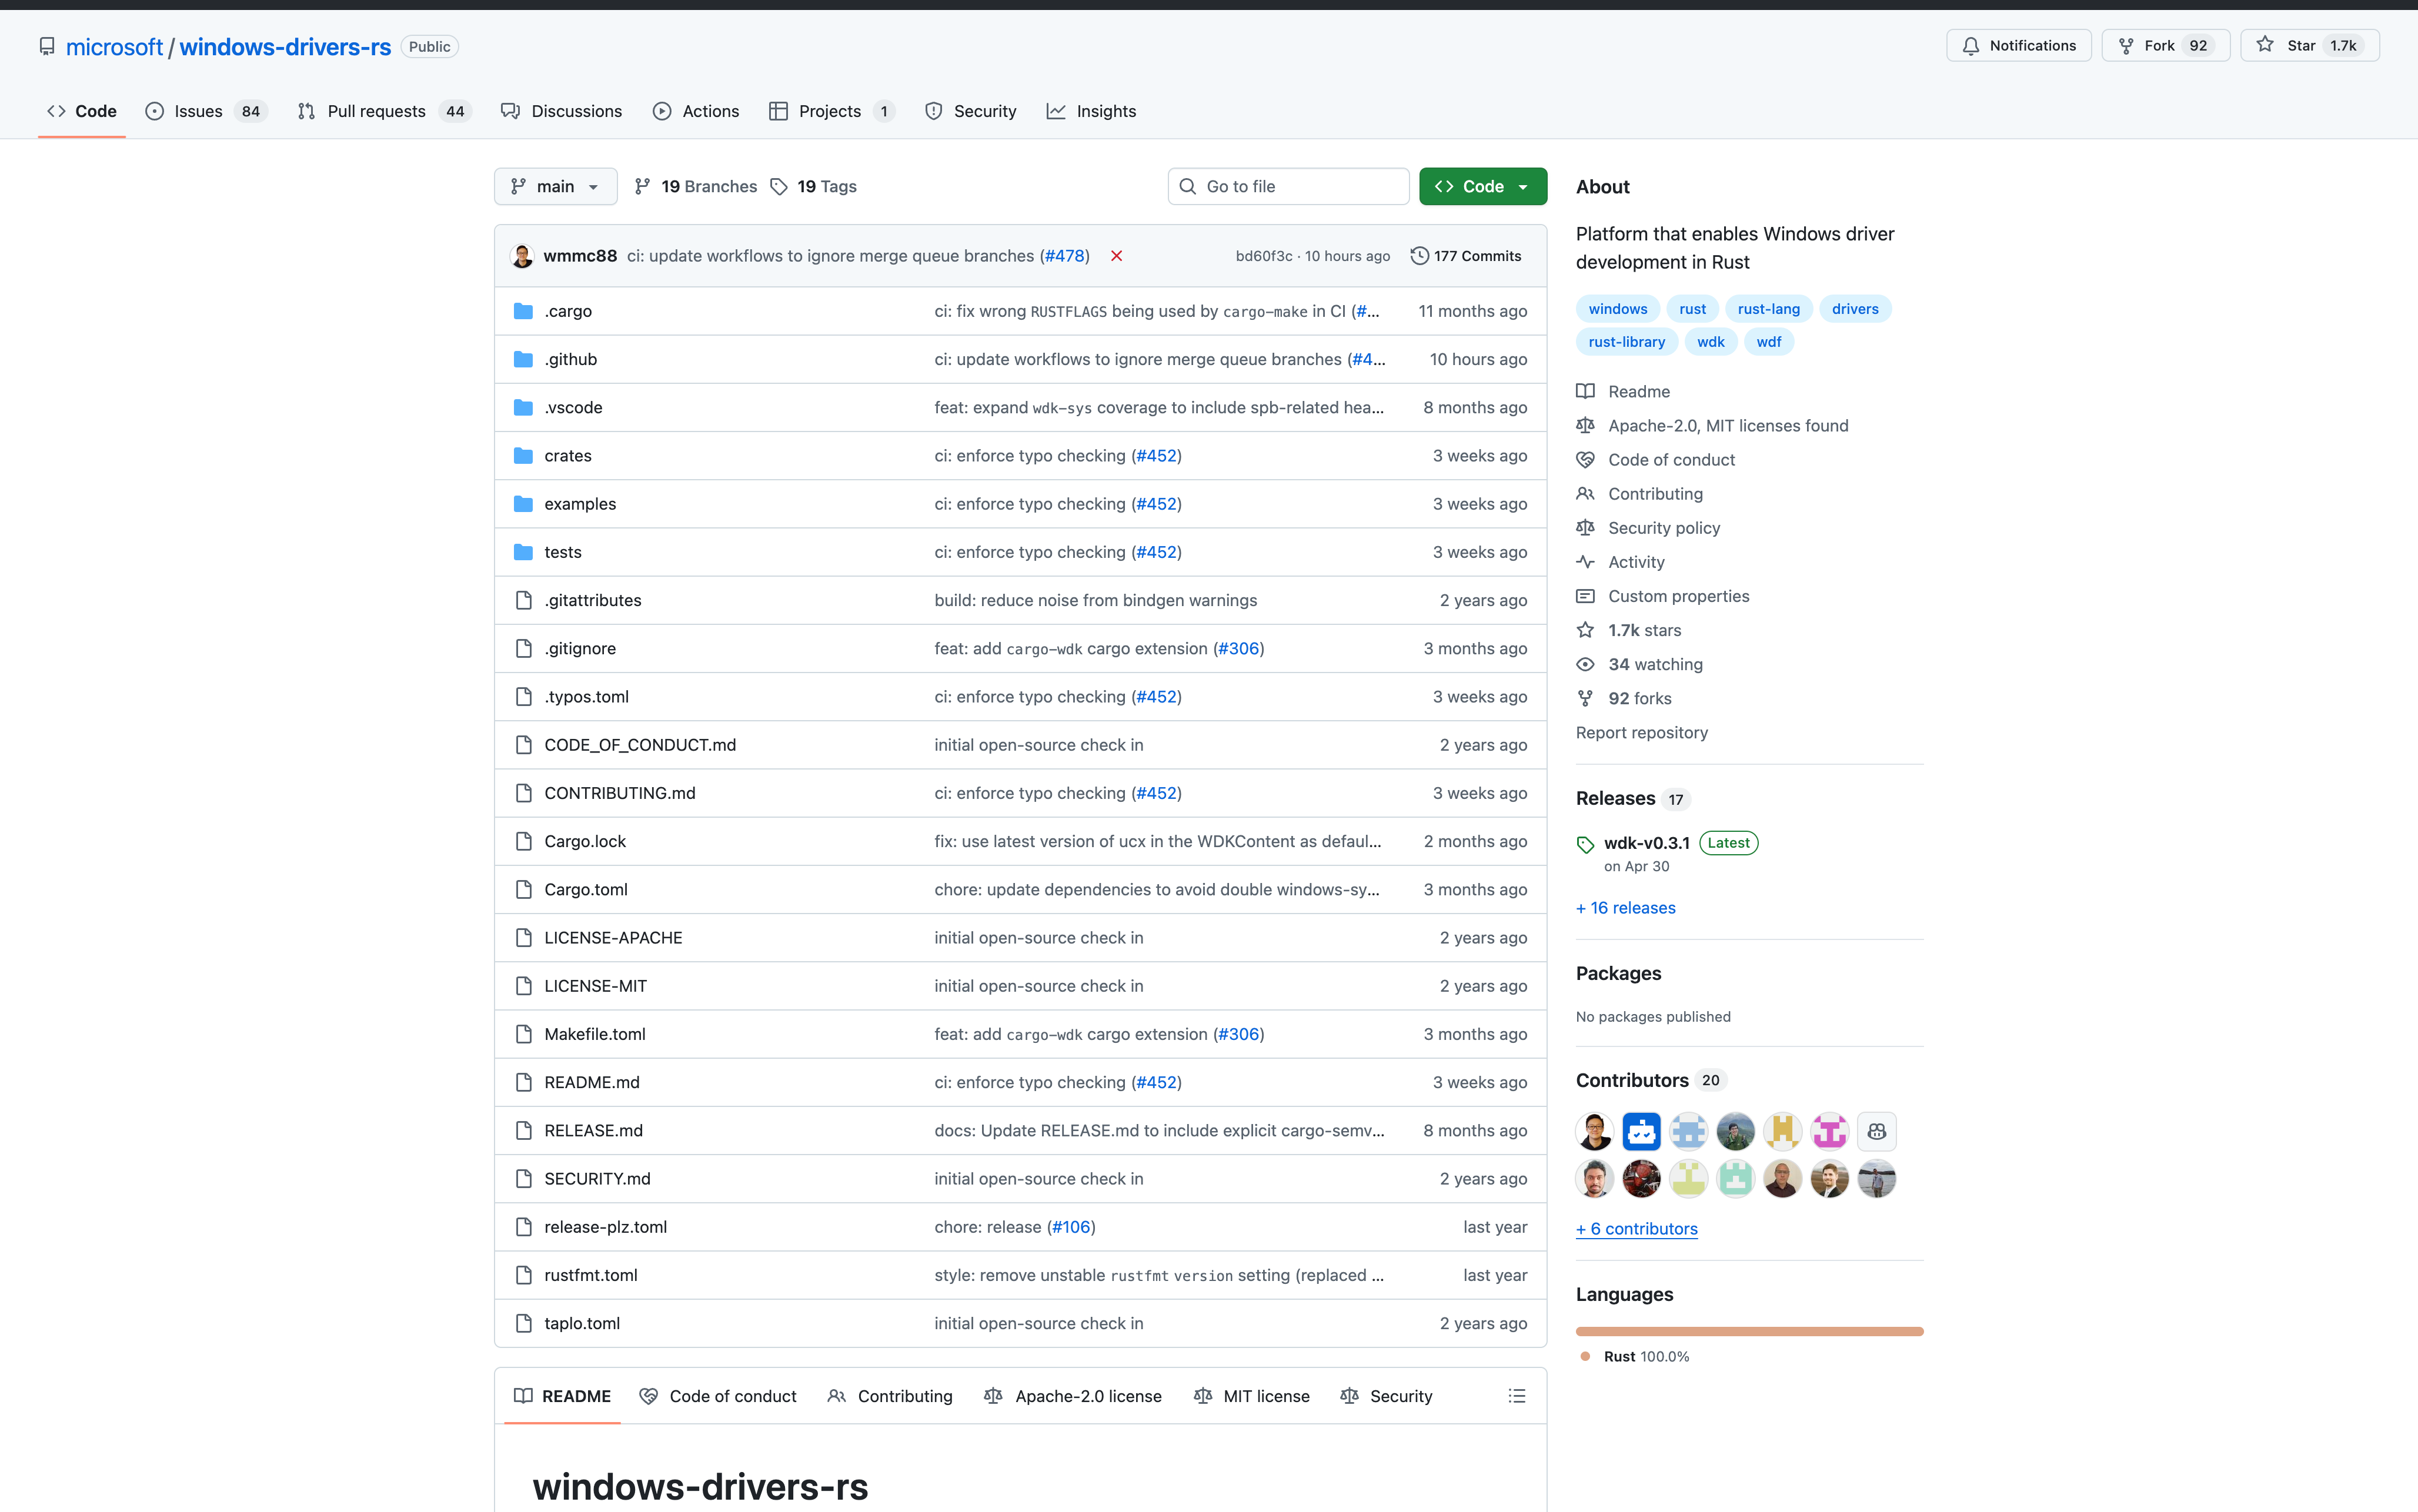Click Report repository
2418x1512 pixels.
click(x=1641, y=732)
